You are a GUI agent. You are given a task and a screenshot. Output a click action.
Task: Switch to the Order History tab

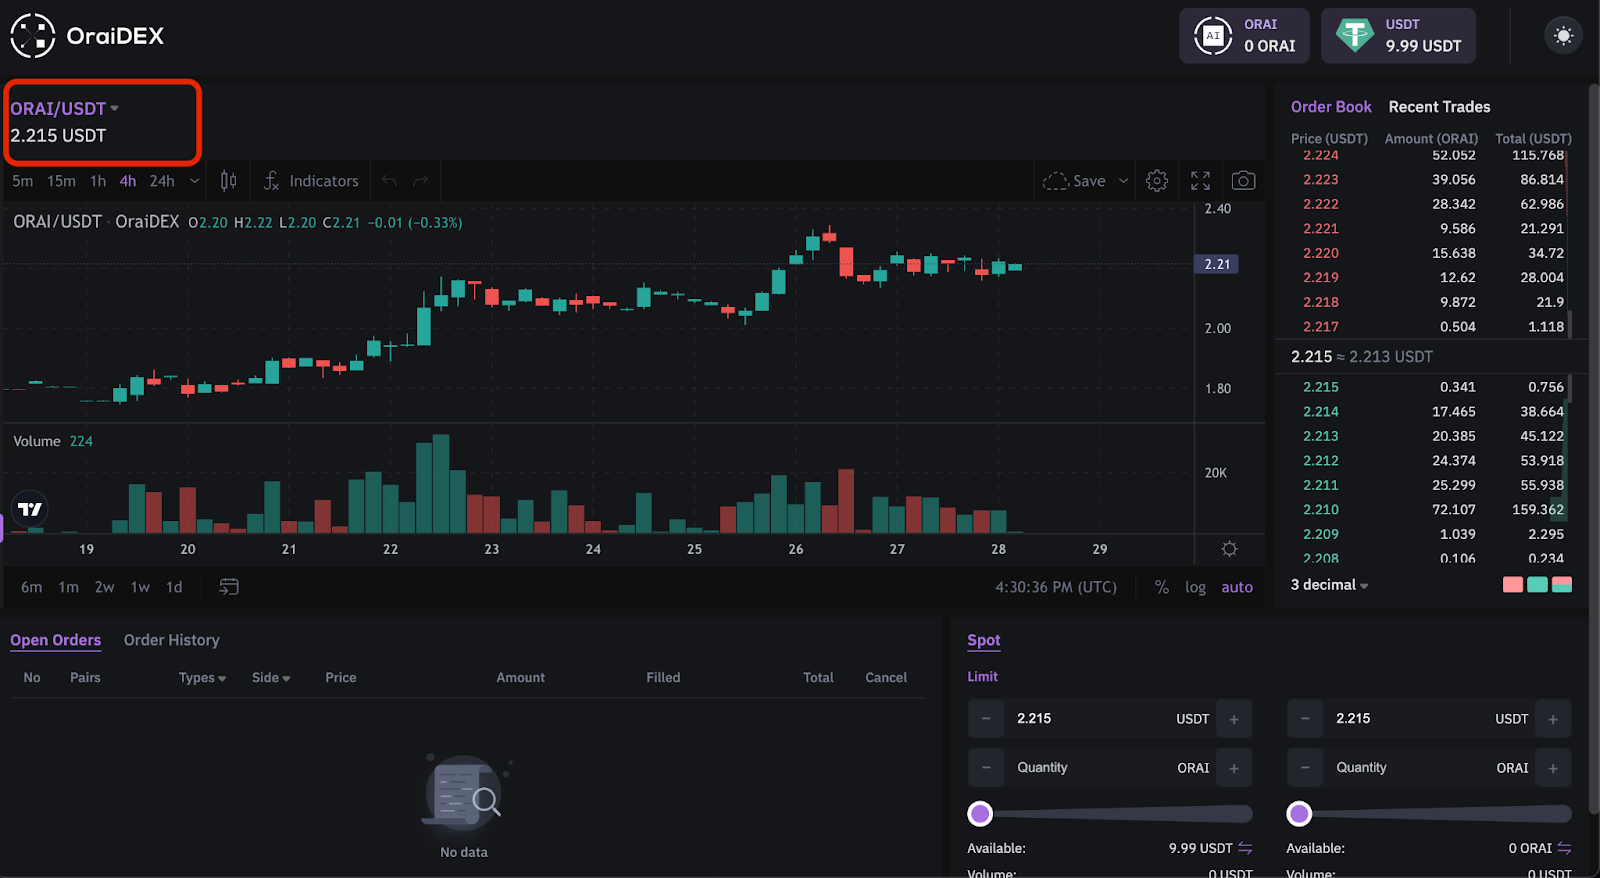click(171, 640)
